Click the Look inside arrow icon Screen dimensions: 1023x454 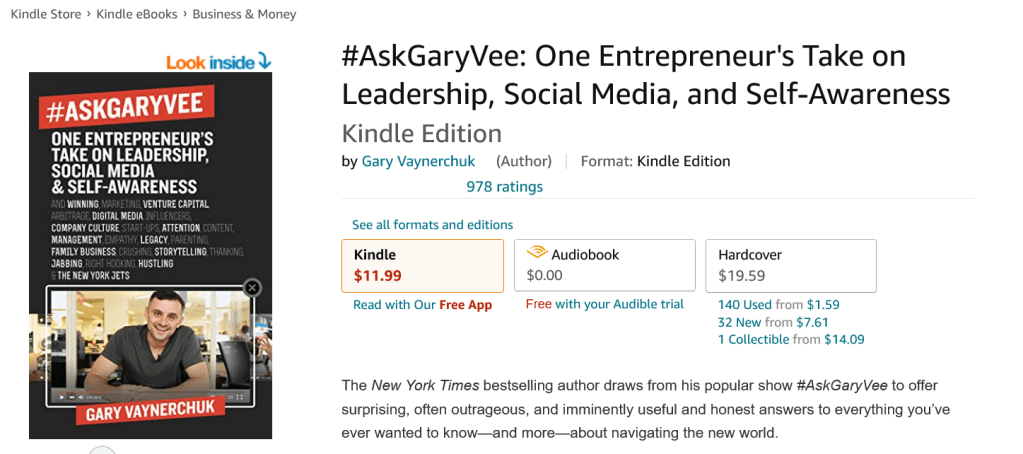(264, 61)
